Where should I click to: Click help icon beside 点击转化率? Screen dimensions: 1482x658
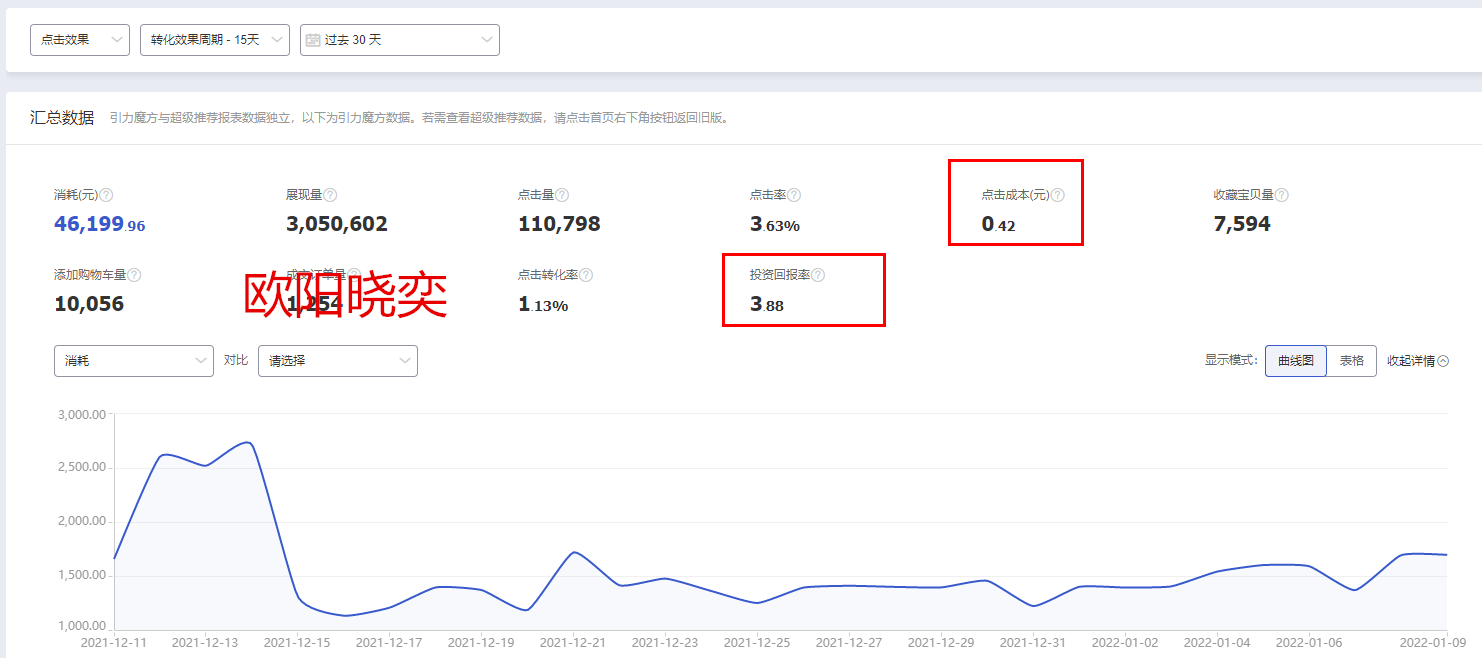pos(586,275)
